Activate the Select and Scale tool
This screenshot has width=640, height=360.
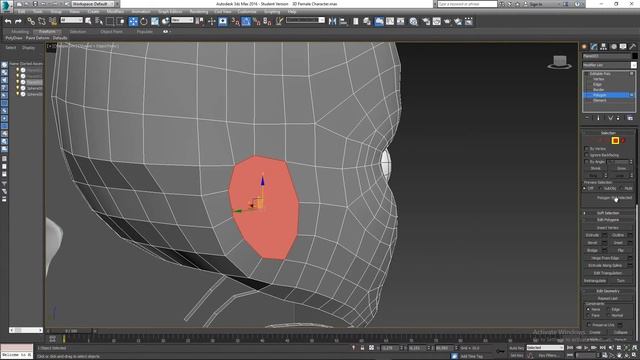tap(155, 21)
